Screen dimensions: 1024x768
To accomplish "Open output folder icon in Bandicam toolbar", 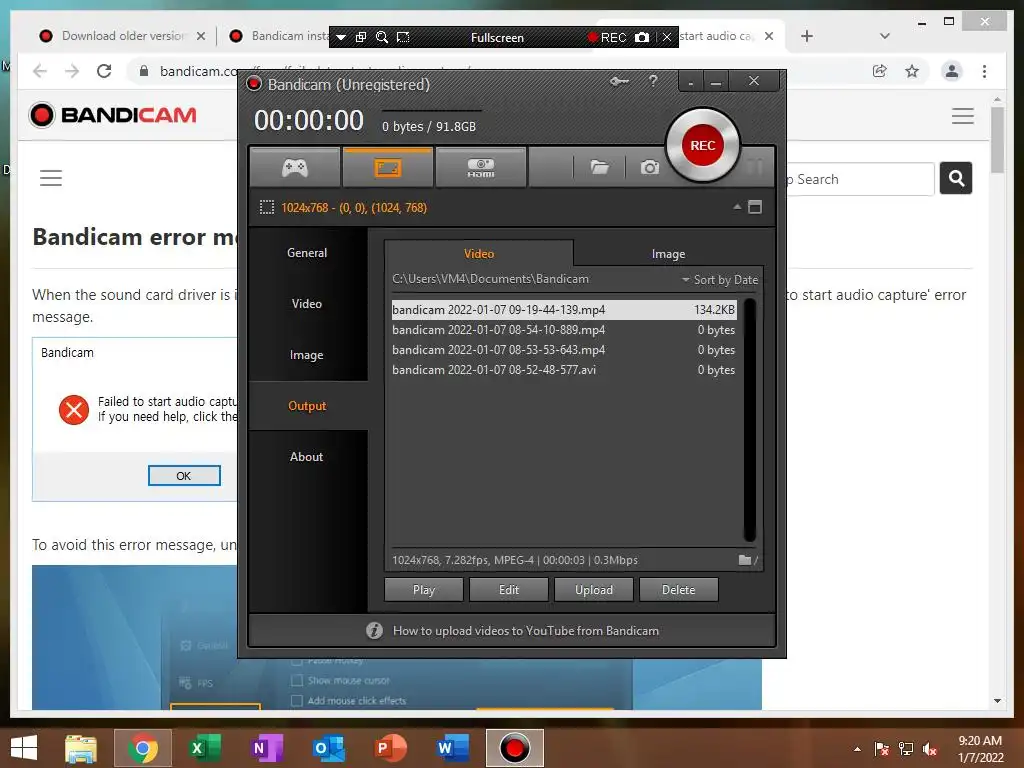I will point(600,168).
